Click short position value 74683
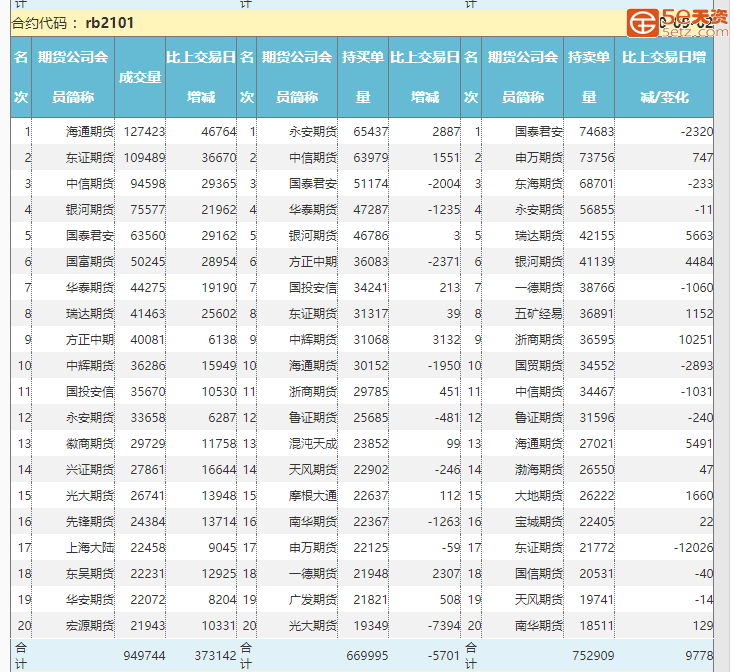This screenshot has height=672, width=734. pyautogui.click(x=596, y=132)
